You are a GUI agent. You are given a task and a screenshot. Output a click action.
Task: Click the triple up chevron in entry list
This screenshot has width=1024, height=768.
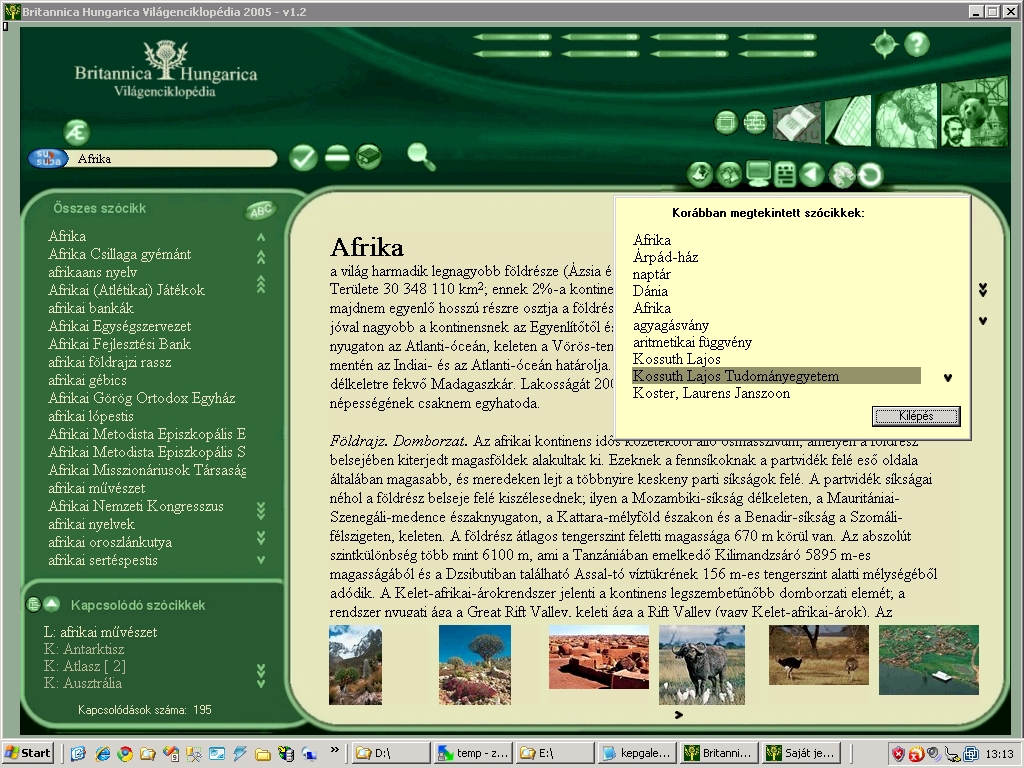tap(261, 284)
